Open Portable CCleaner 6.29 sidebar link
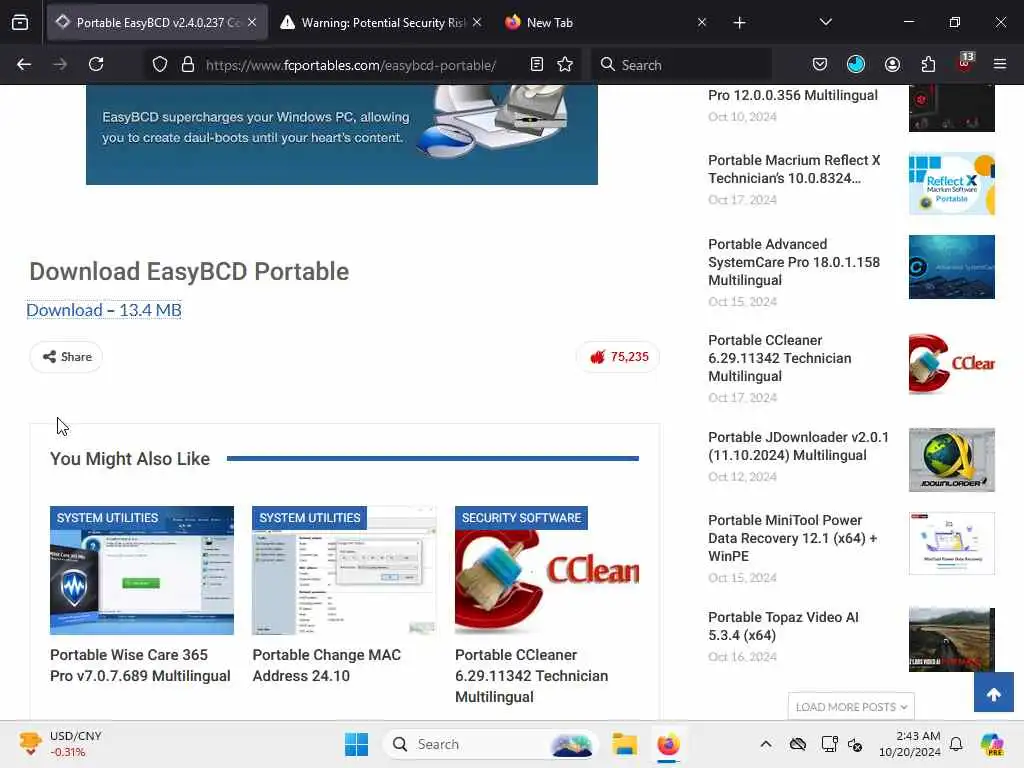Viewport: 1024px width, 768px height. tap(780, 358)
